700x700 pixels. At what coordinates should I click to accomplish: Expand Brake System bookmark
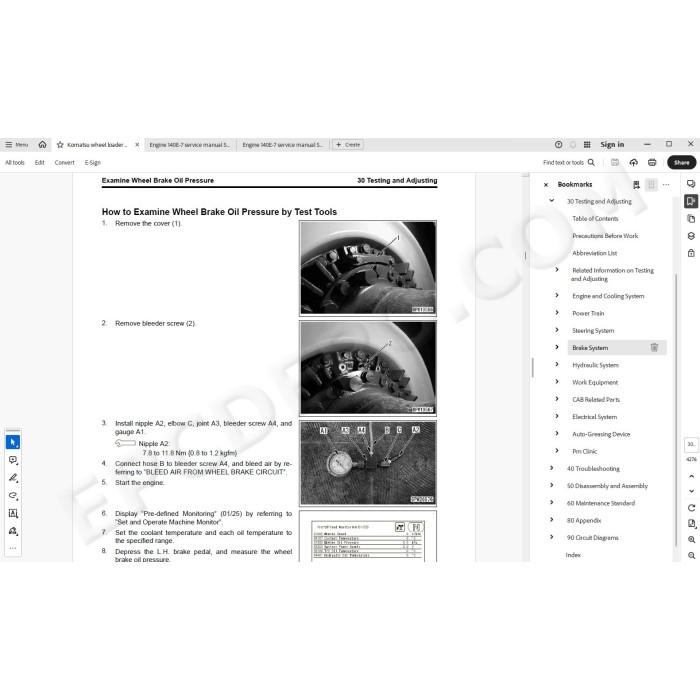[x=557, y=347]
